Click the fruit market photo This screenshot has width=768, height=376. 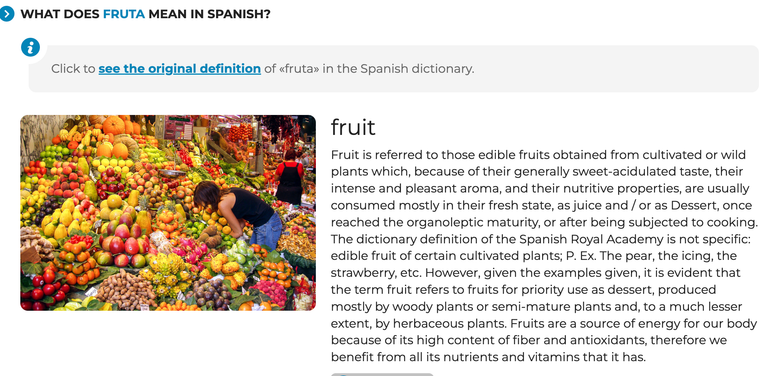coord(168,212)
